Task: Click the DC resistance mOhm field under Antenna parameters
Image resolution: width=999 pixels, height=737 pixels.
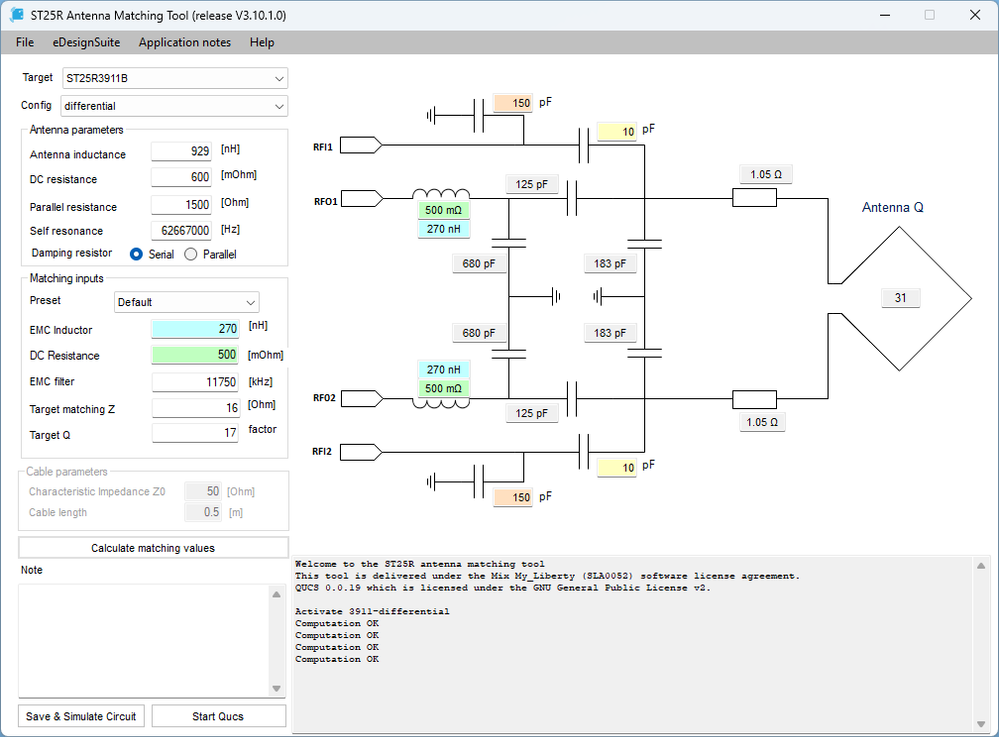Action: coord(181,177)
